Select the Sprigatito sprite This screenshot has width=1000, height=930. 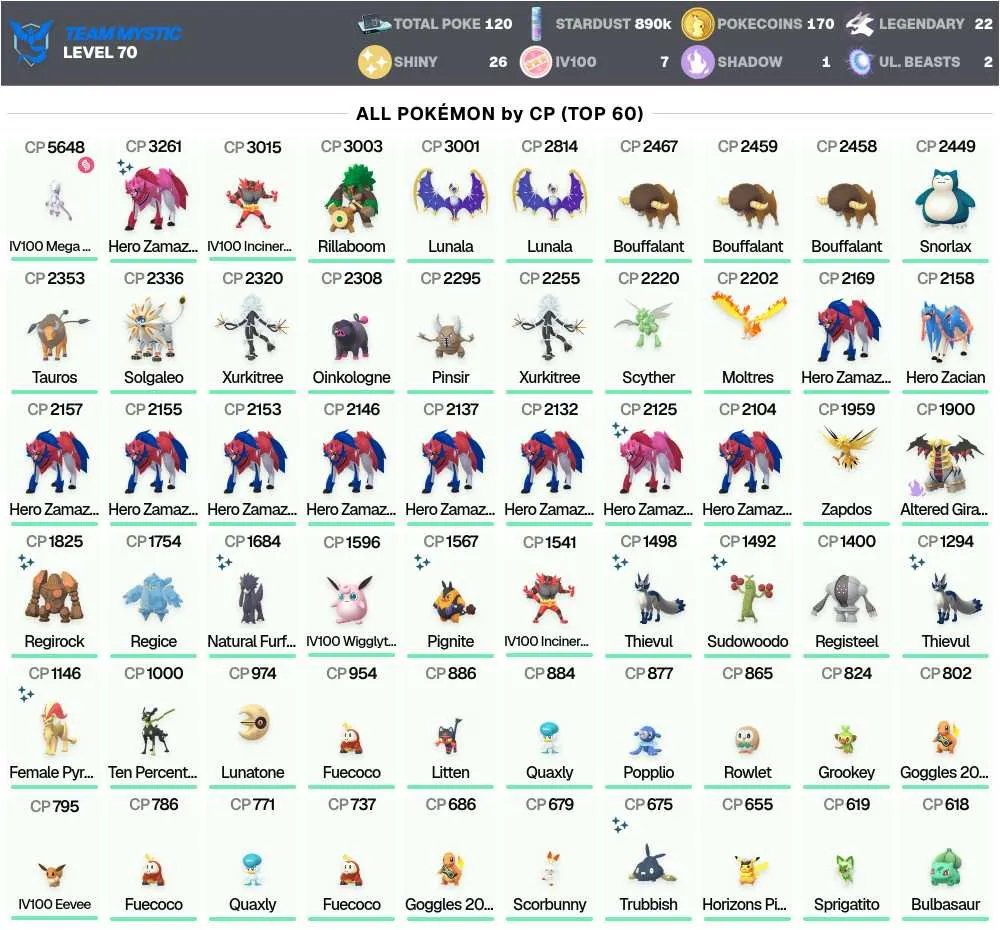click(846, 868)
